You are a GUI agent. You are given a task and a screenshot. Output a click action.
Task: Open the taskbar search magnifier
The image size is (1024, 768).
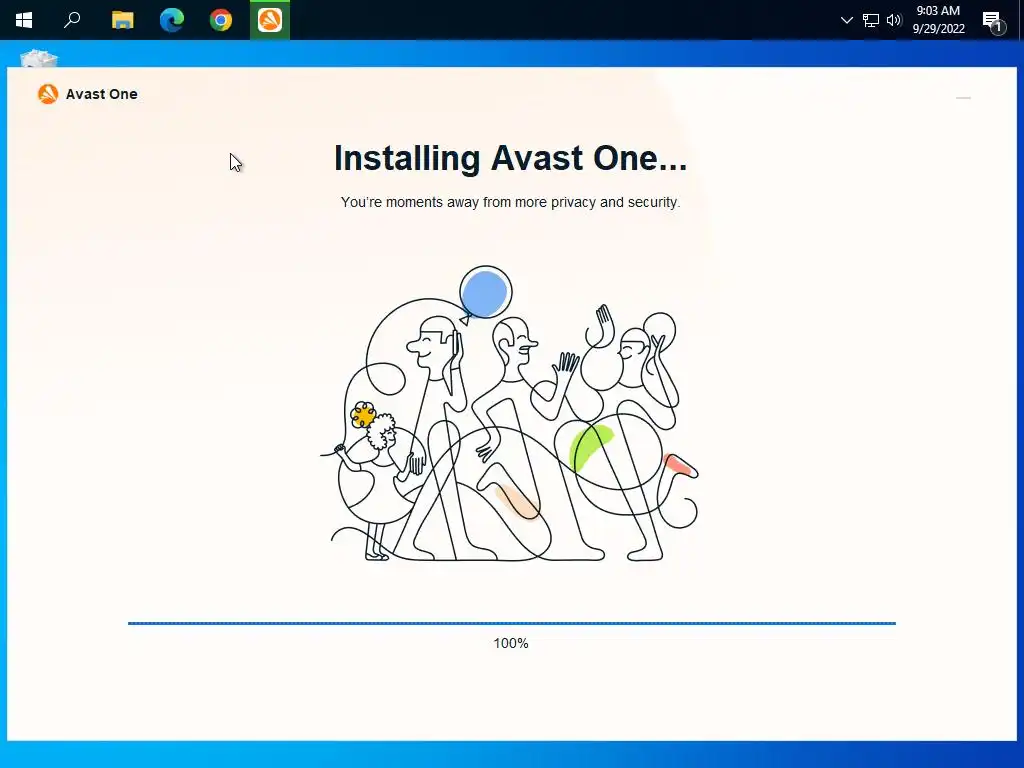click(72, 20)
